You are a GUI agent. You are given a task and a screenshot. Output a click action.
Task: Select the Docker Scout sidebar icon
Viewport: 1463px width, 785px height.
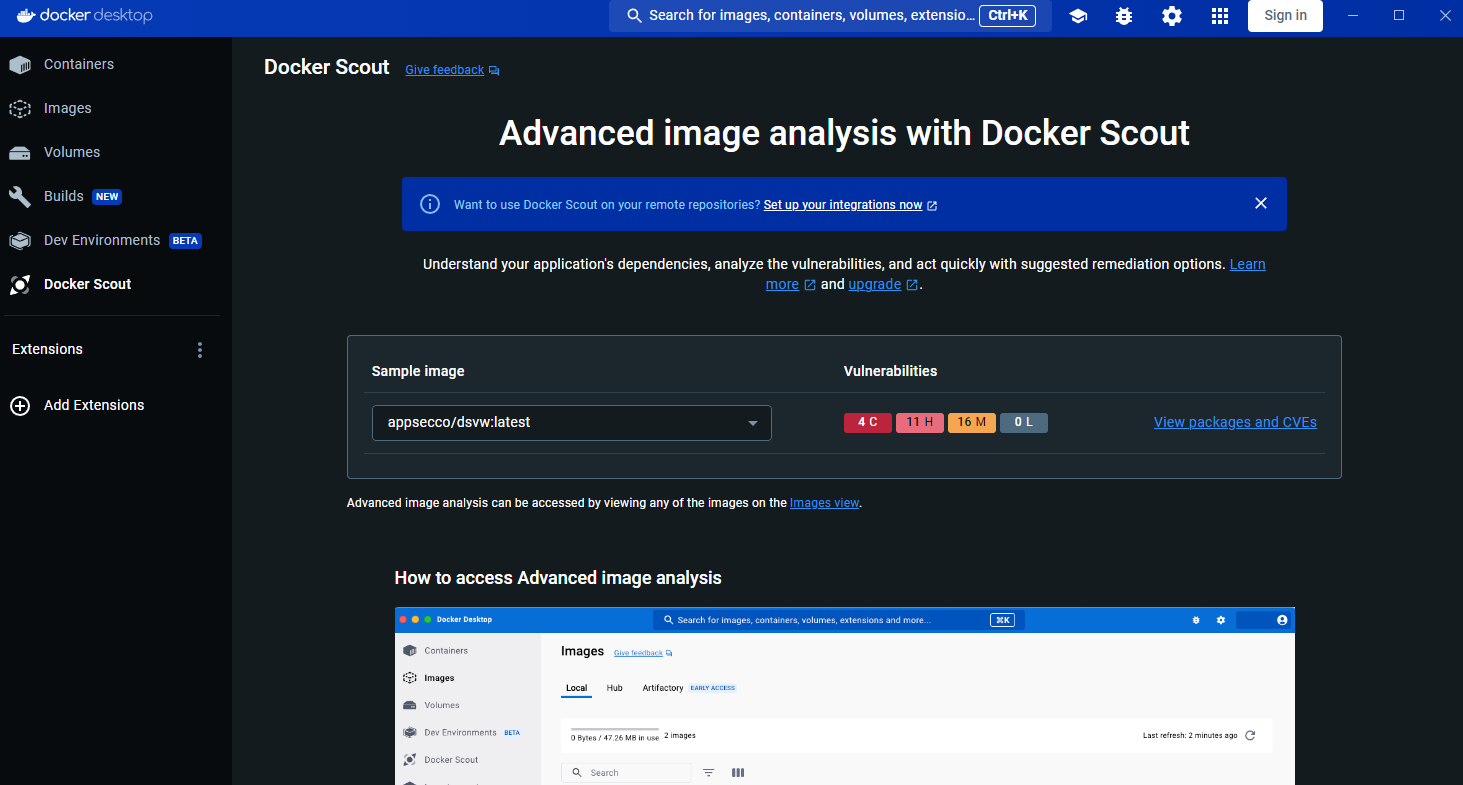pos(20,285)
